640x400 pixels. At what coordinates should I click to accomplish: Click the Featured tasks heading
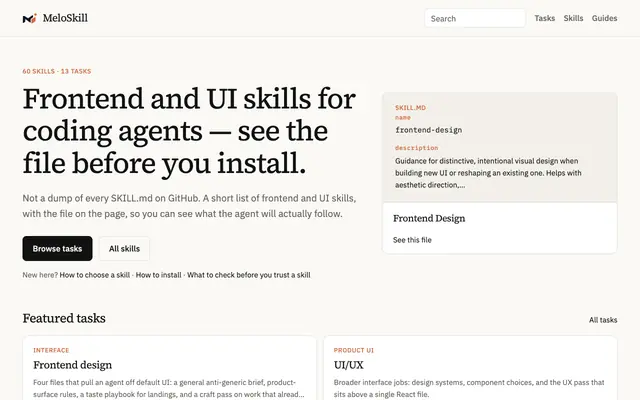(64, 318)
